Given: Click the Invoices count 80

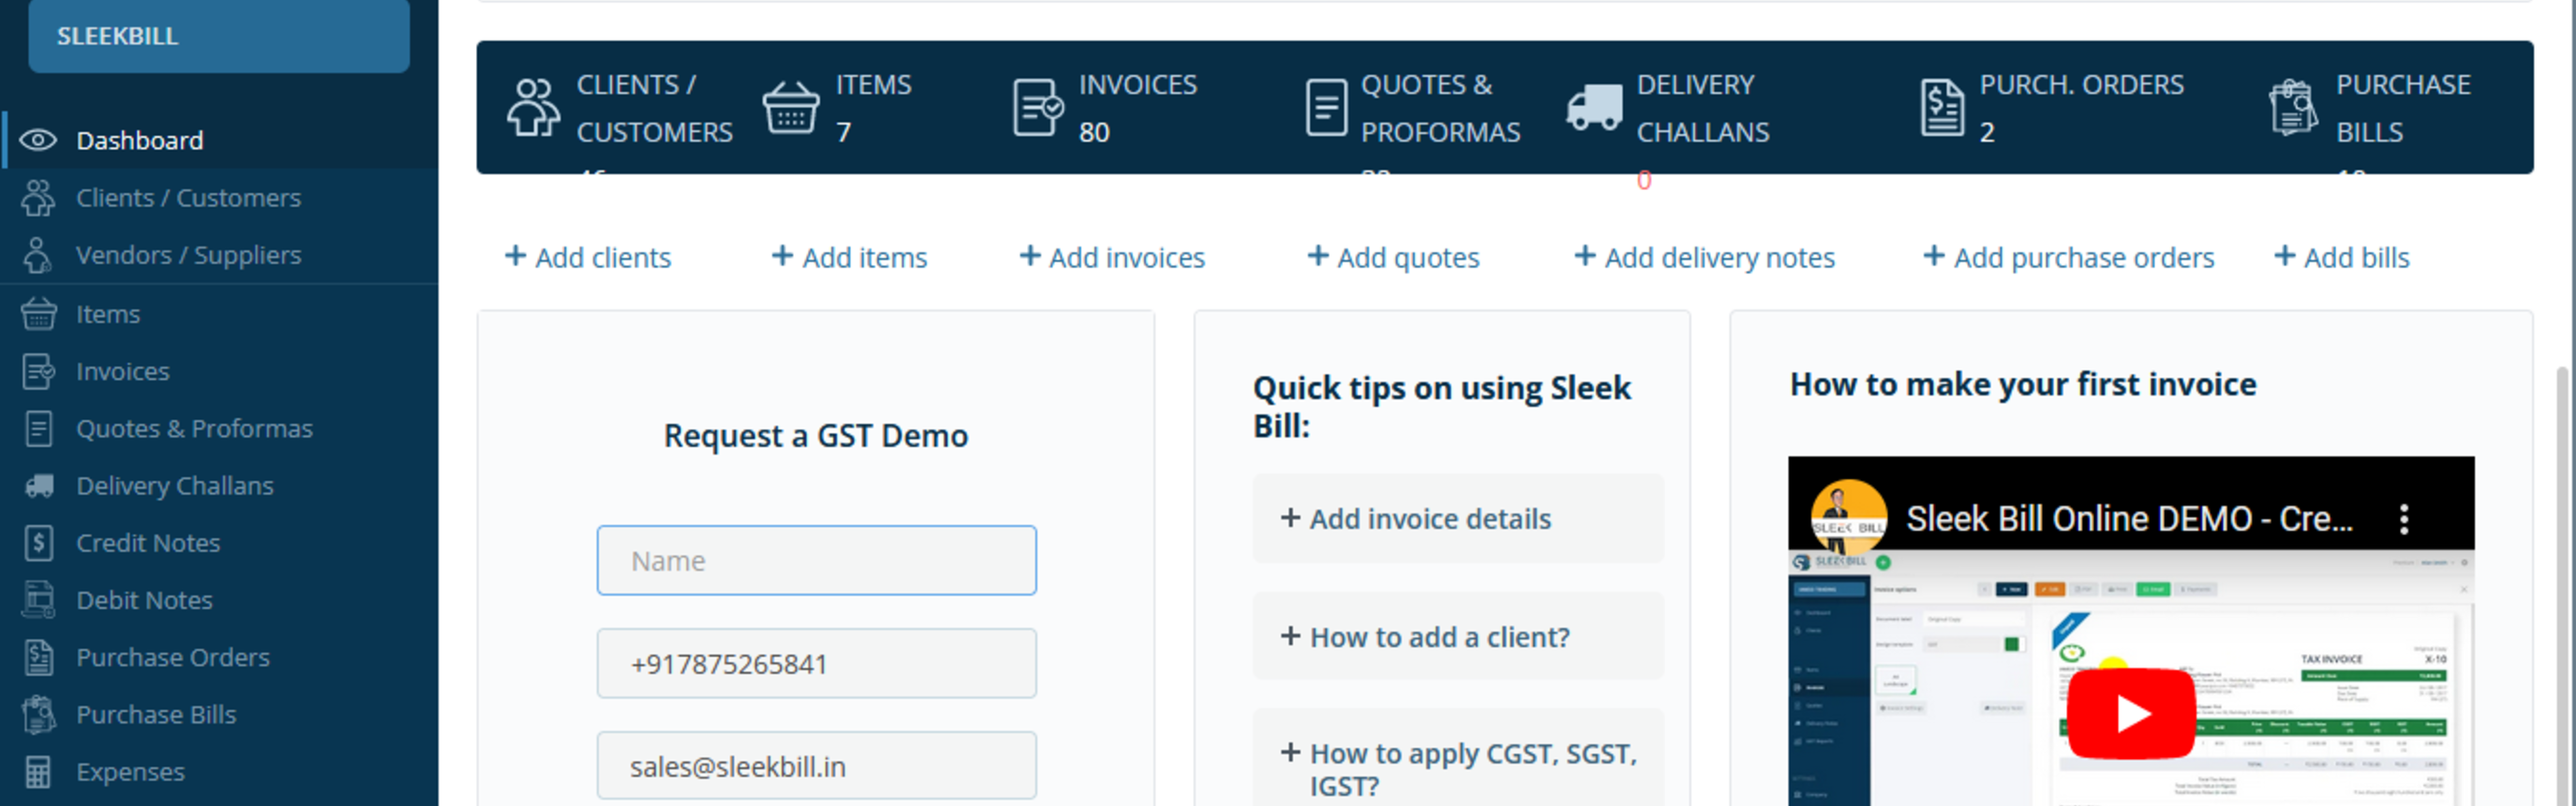Looking at the screenshot, I should 1094,132.
